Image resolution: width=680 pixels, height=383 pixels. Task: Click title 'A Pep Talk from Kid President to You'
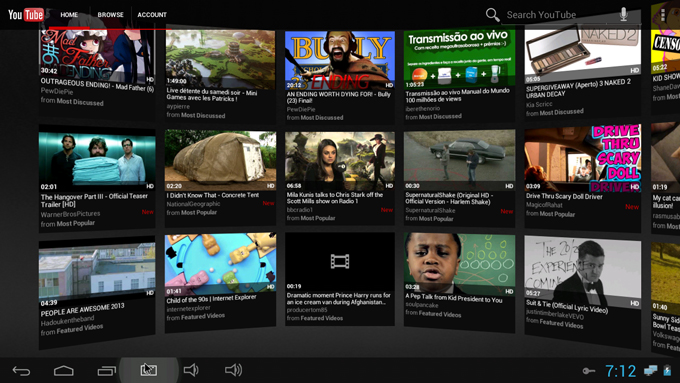click(x=454, y=299)
